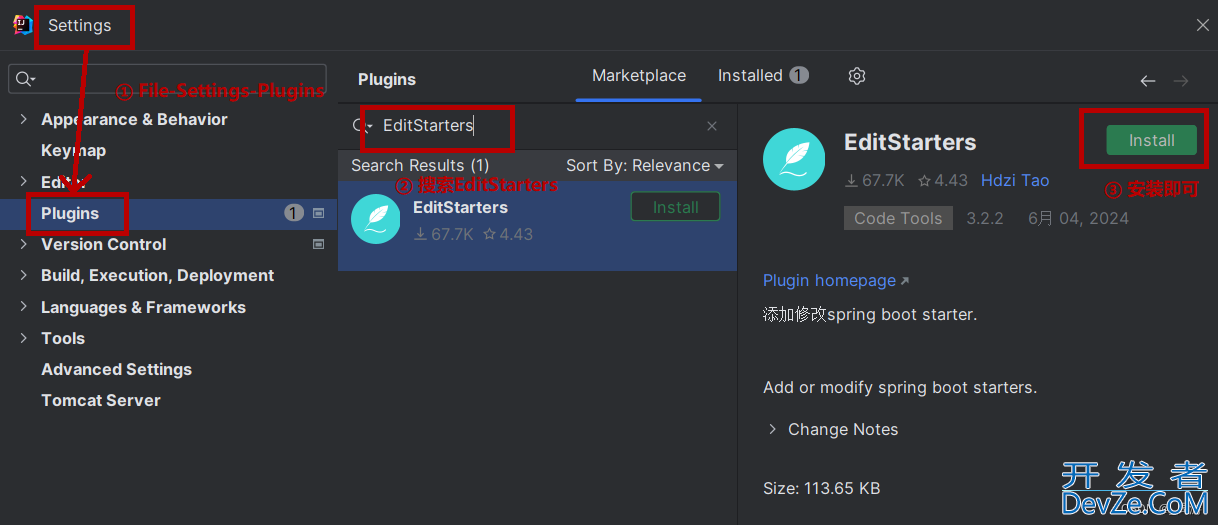Click Install button in details pane

(1151, 140)
